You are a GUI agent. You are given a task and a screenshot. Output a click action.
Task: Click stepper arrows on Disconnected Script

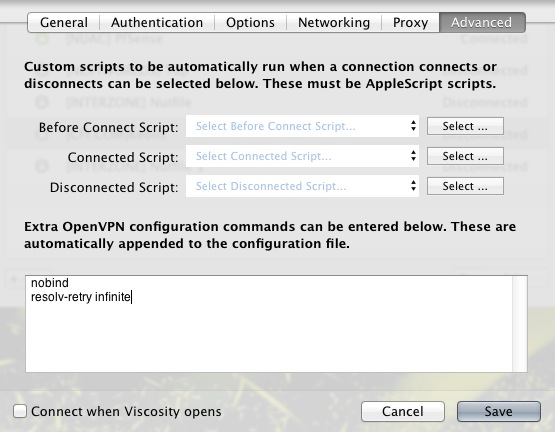pos(413,186)
